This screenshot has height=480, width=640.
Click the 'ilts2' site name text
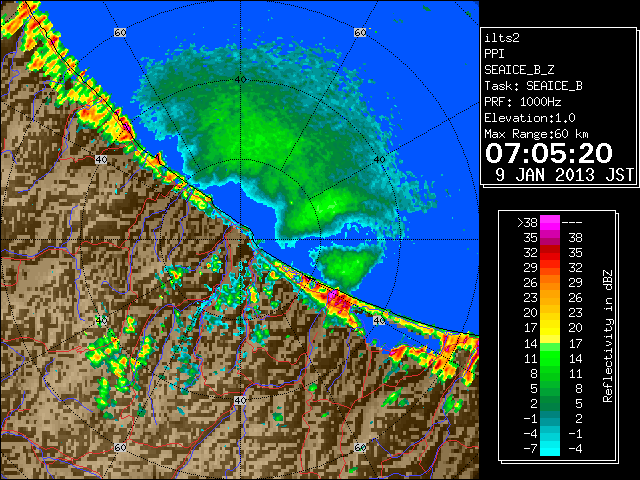(x=502, y=38)
